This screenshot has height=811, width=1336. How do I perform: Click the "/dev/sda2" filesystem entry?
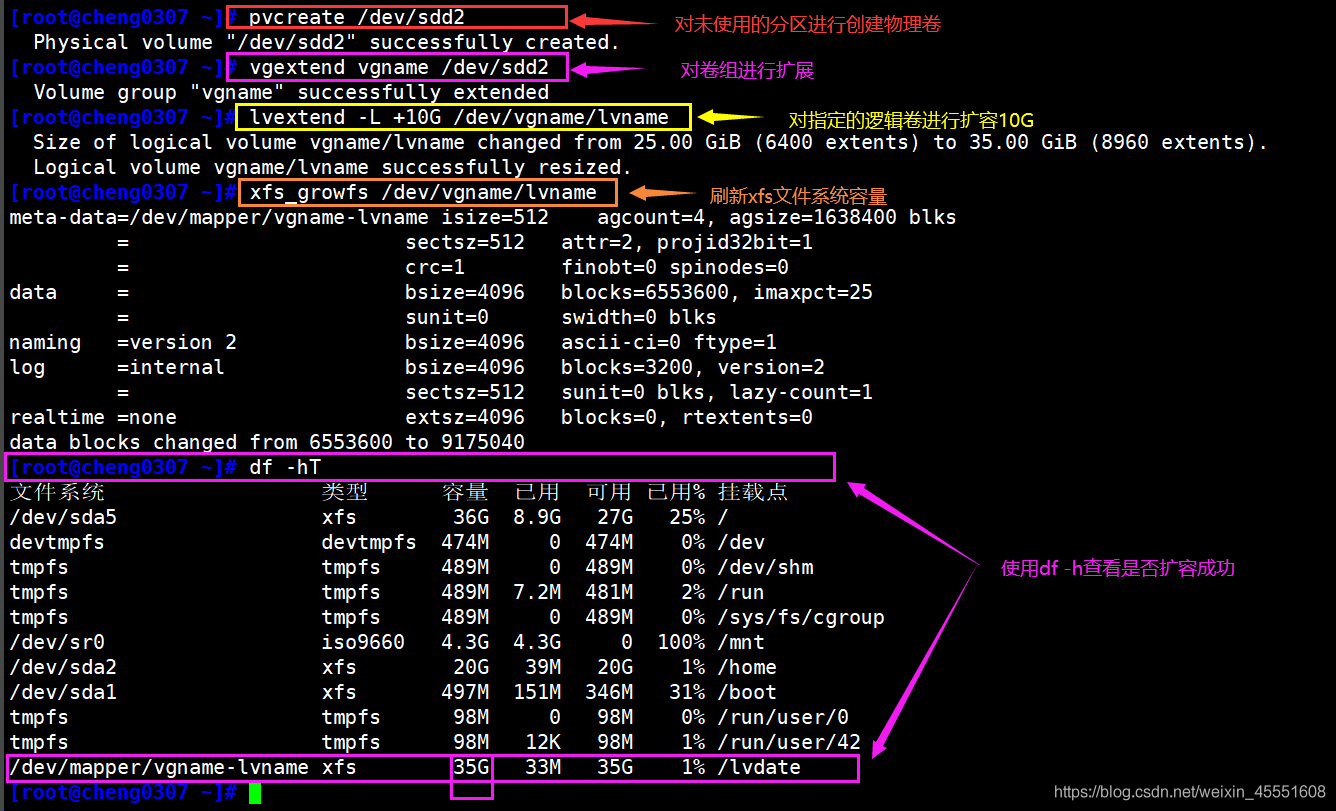[63, 667]
